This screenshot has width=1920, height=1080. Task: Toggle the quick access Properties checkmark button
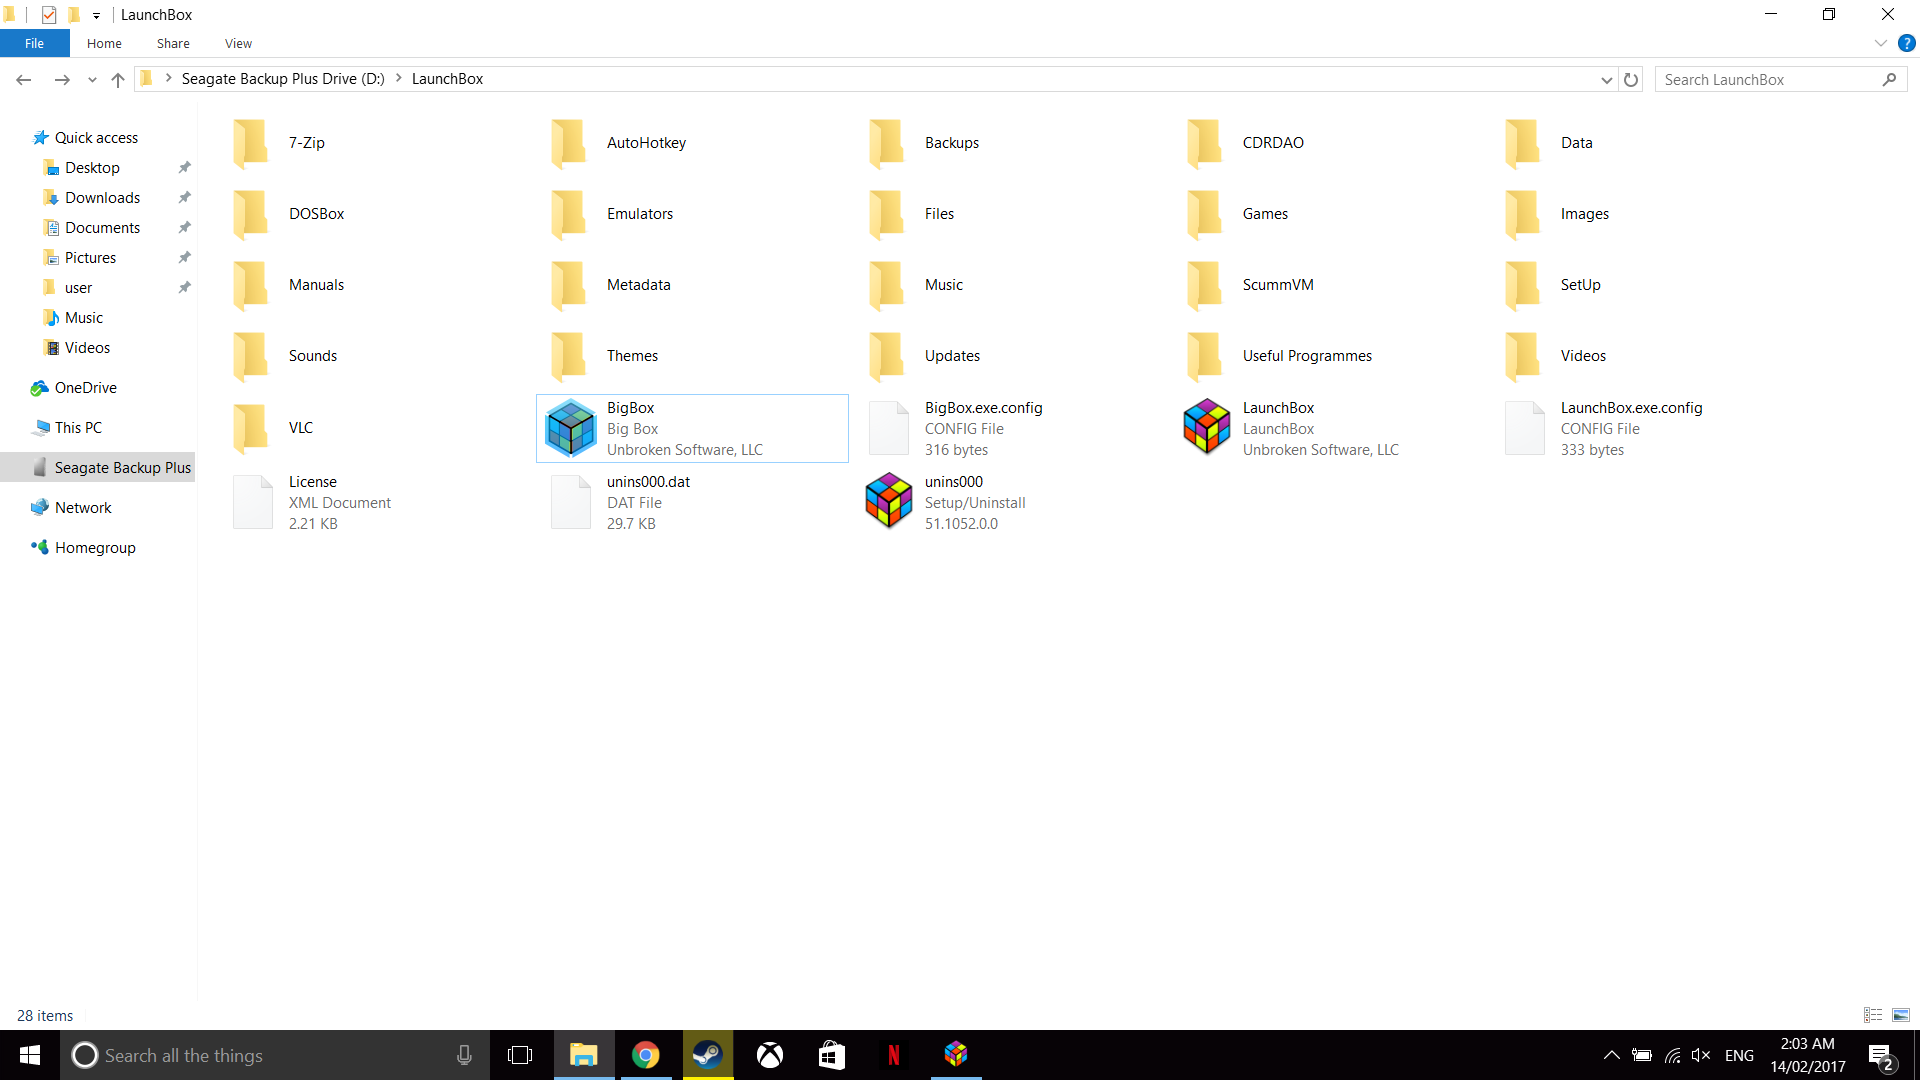click(49, 14)
